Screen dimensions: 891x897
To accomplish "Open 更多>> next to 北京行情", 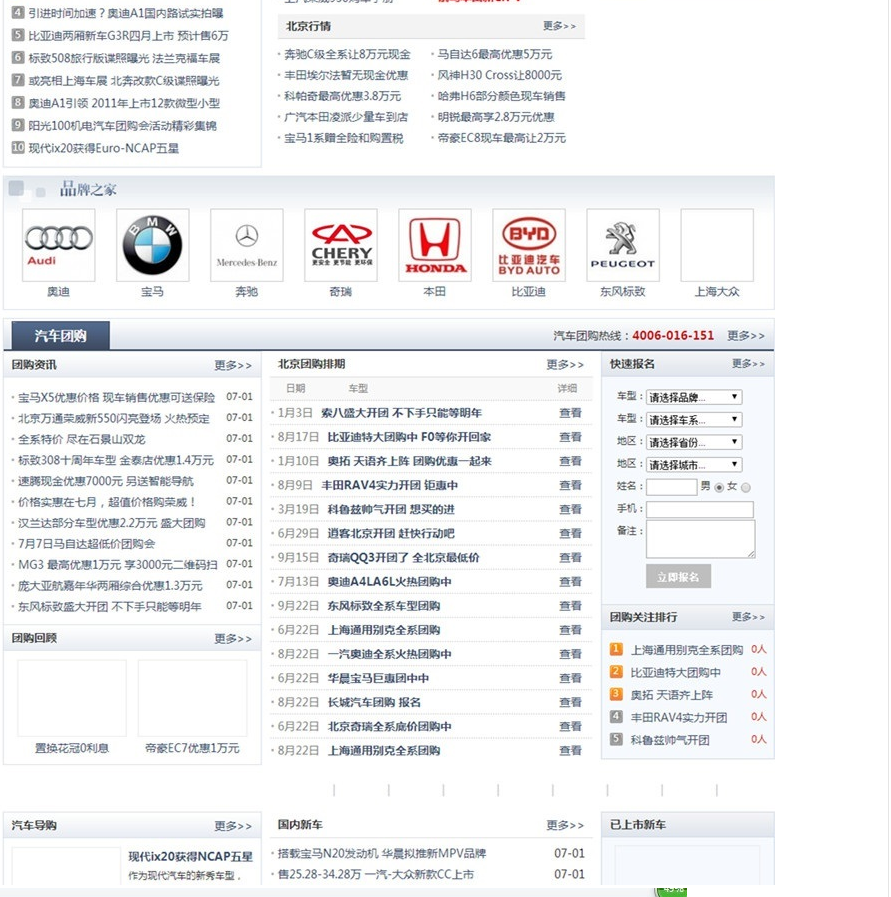I will coord(558,27).
